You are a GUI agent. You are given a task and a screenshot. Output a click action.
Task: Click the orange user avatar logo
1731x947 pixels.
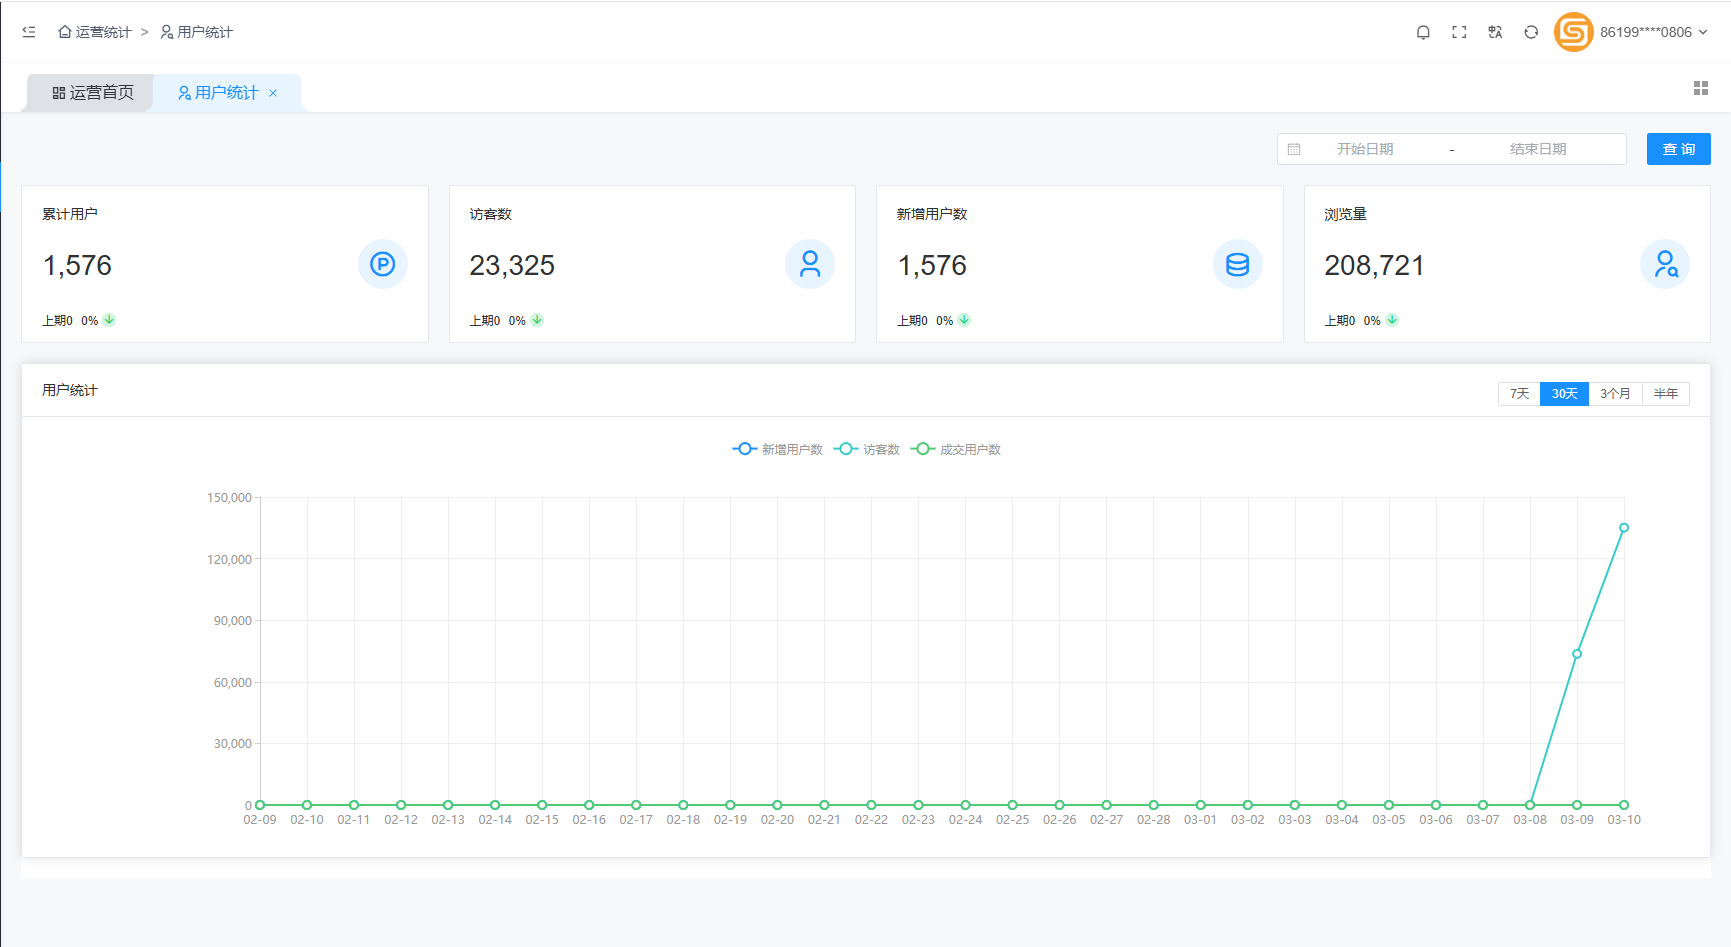(x=1573, y=32)
